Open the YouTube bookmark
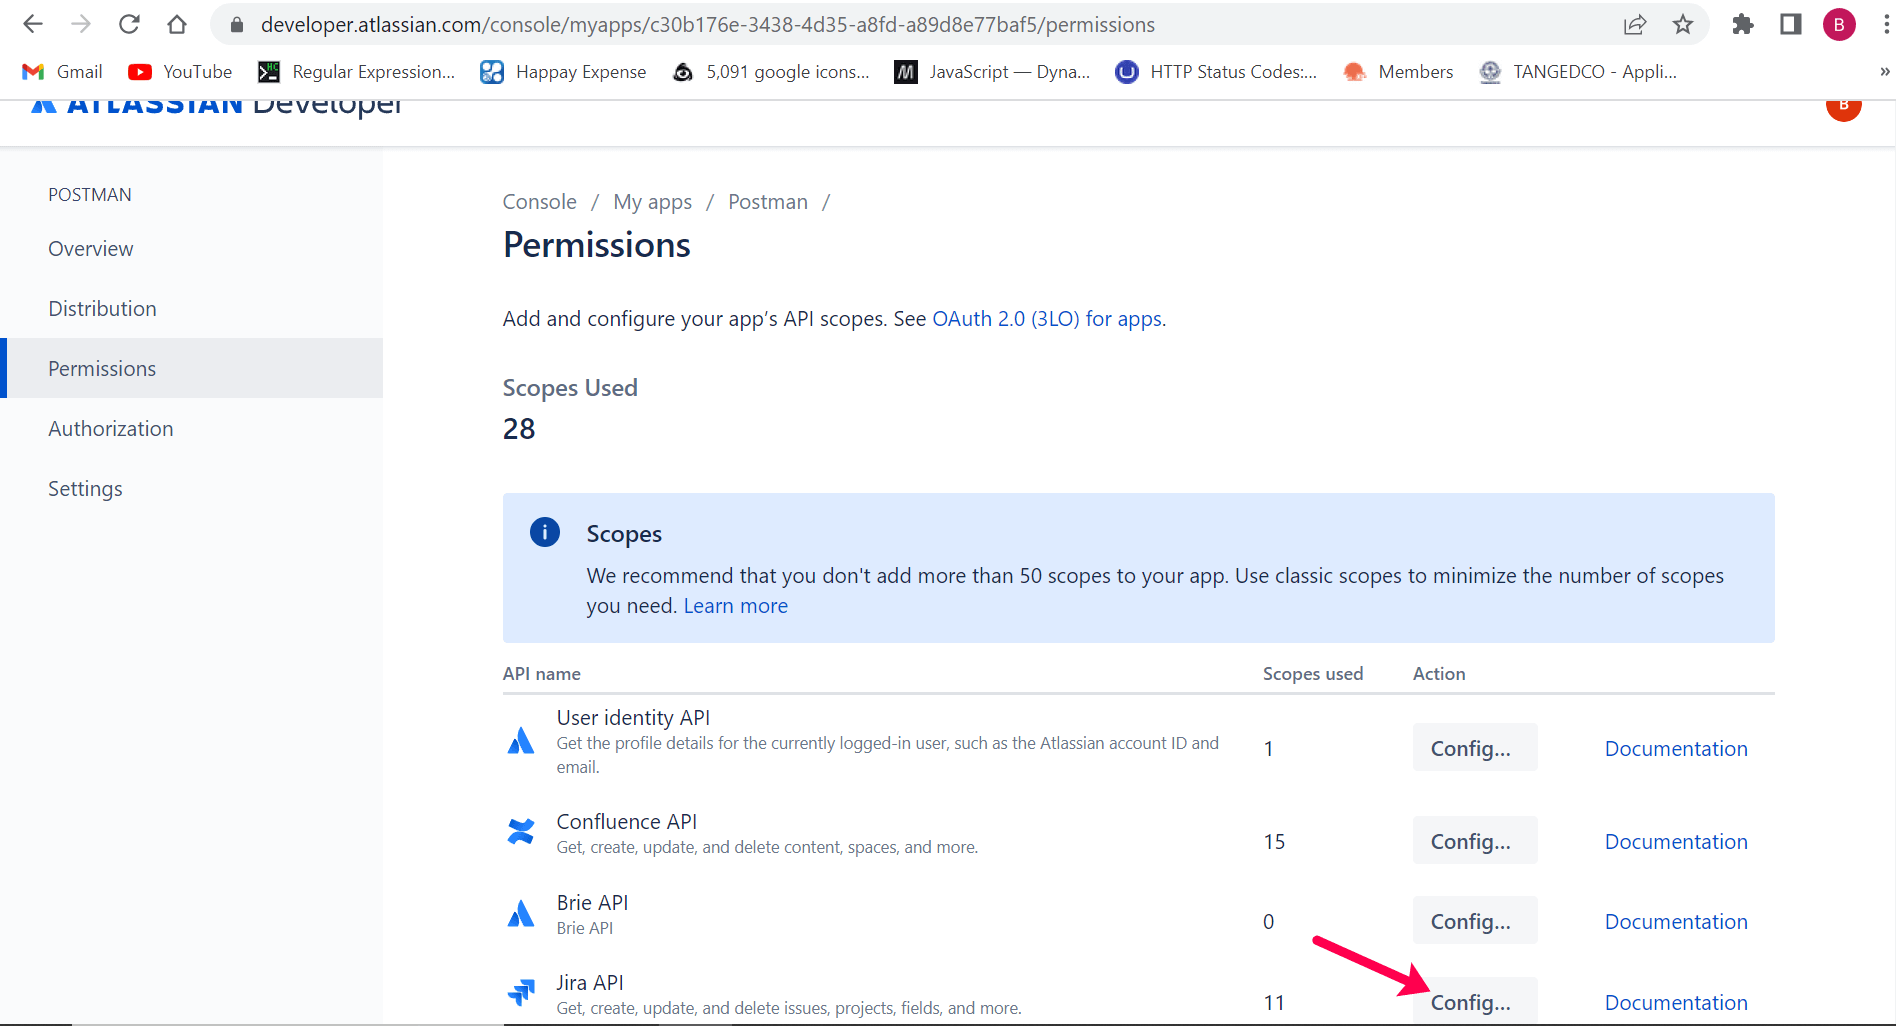Viewport: 1896px width, 1026px height. [x=180, y=71]
